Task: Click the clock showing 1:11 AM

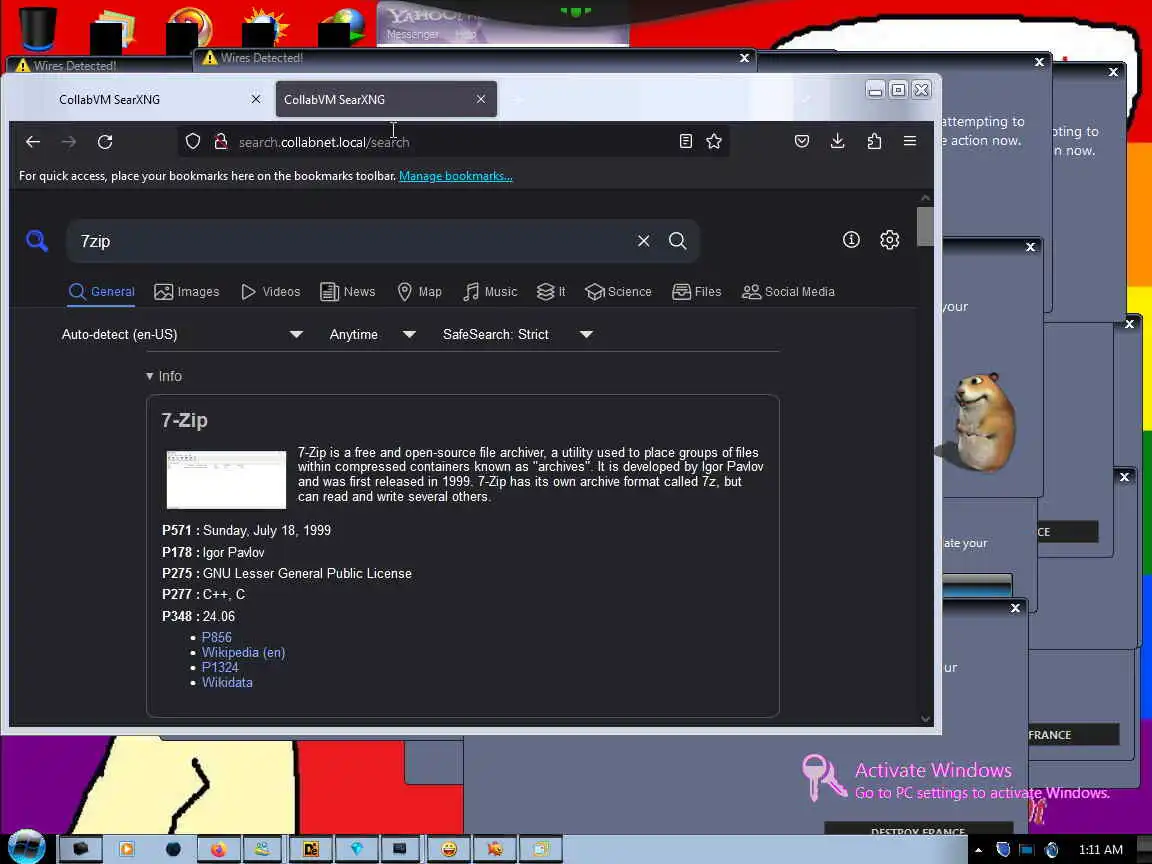Action: point(1101,850)
